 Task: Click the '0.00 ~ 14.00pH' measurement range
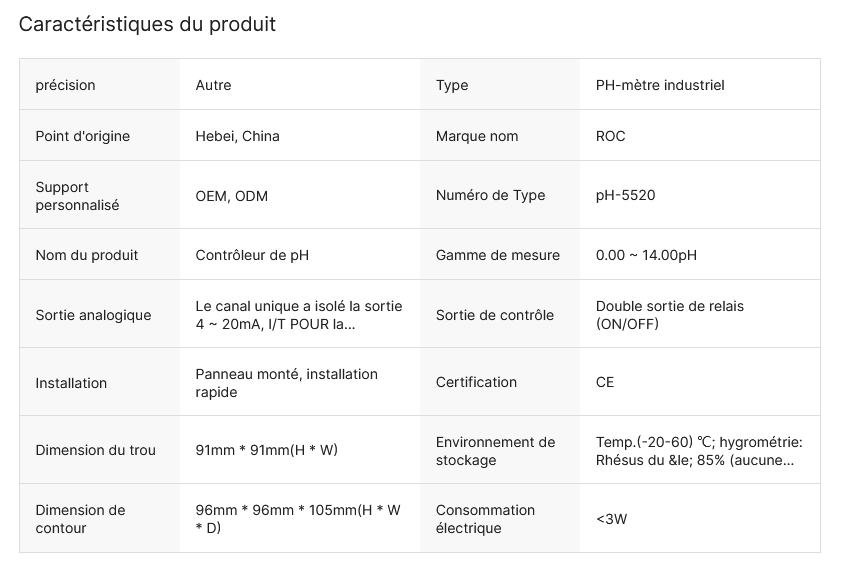click(646, 255)
